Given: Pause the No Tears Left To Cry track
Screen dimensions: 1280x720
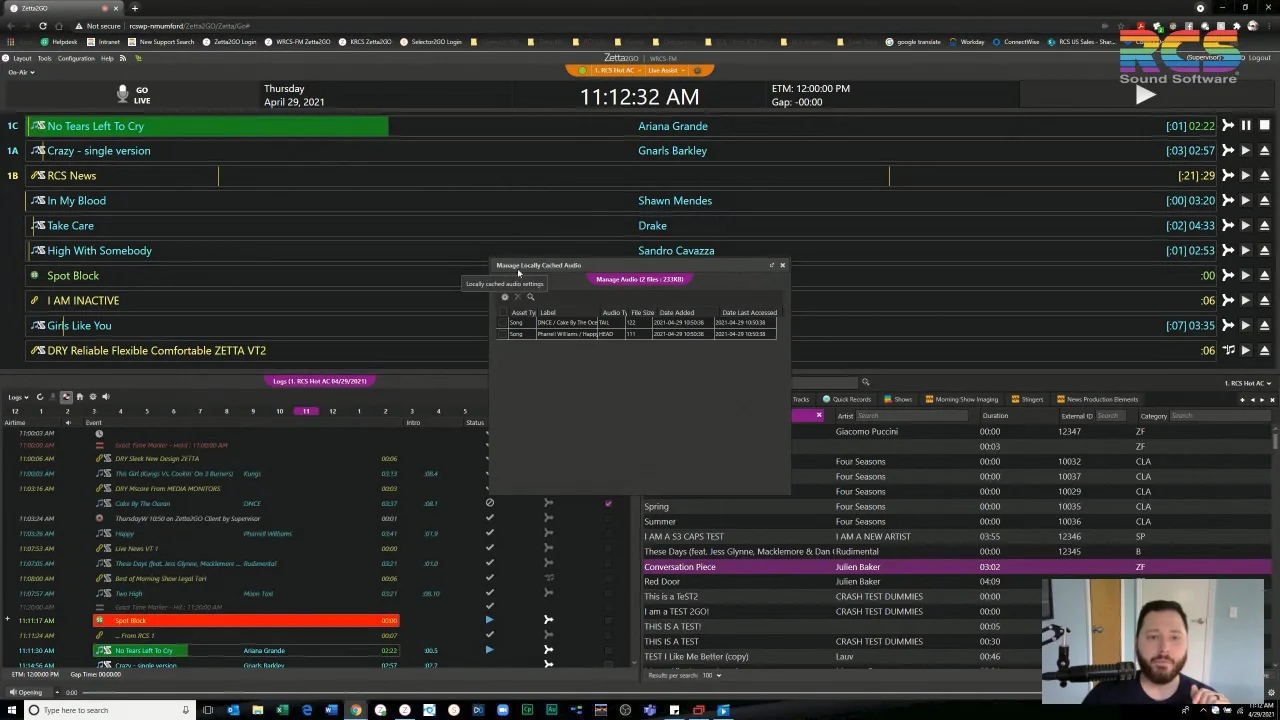Looking at the screenshot, I should click(1245, 126).
